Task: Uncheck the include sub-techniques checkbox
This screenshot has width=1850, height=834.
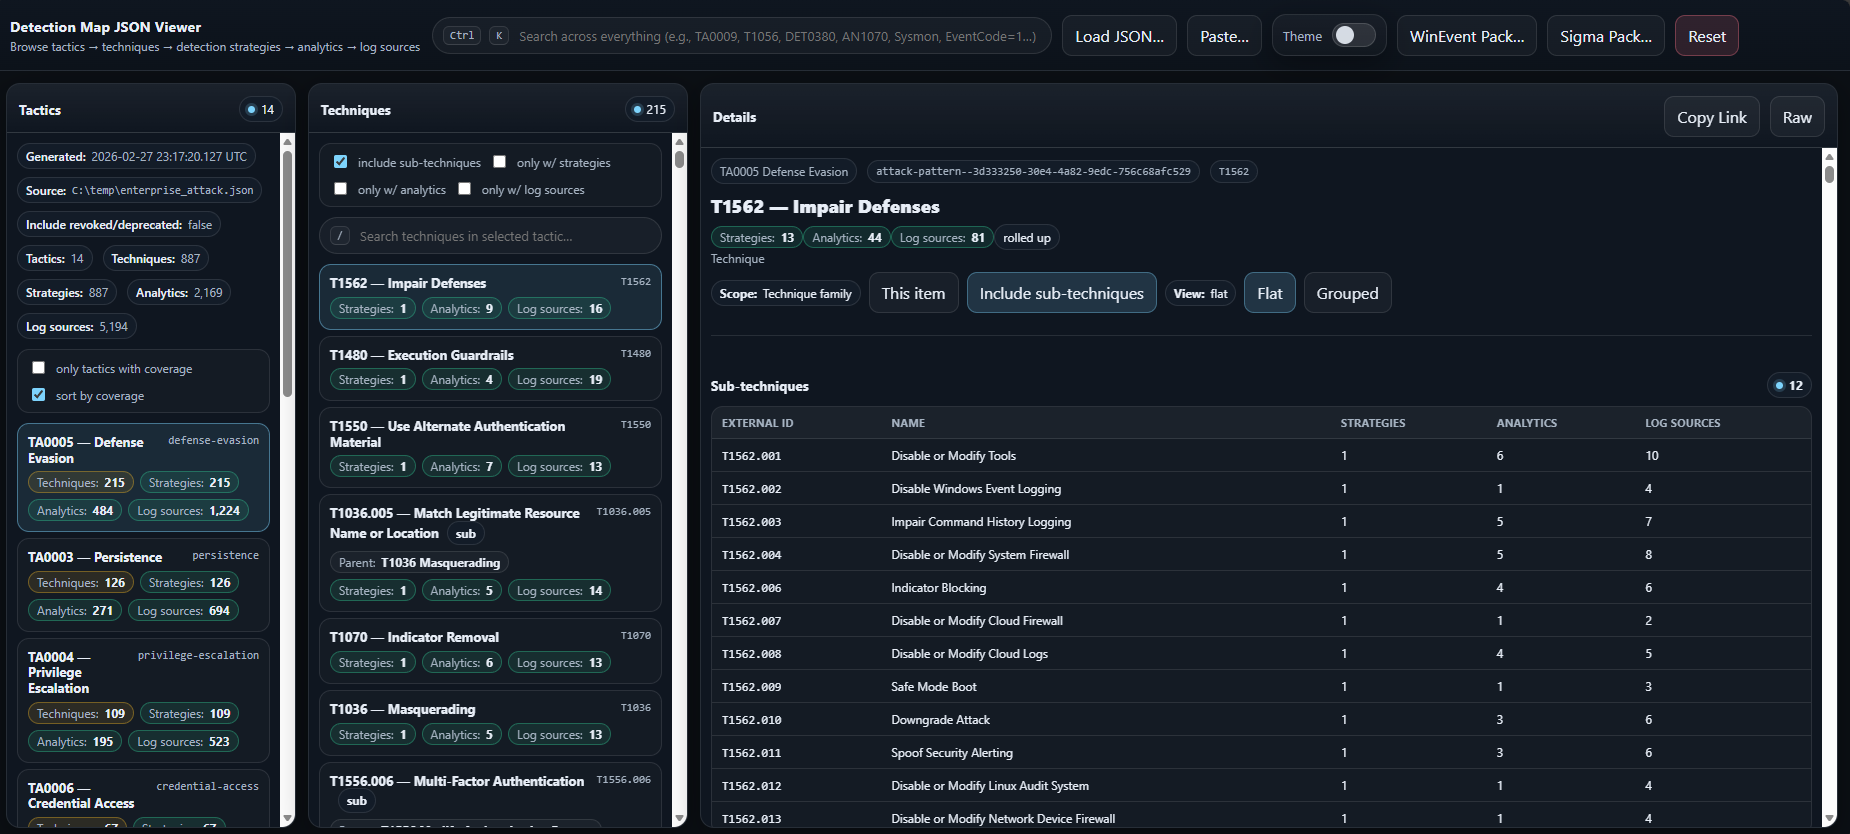Action: click(x=341, y=162)
